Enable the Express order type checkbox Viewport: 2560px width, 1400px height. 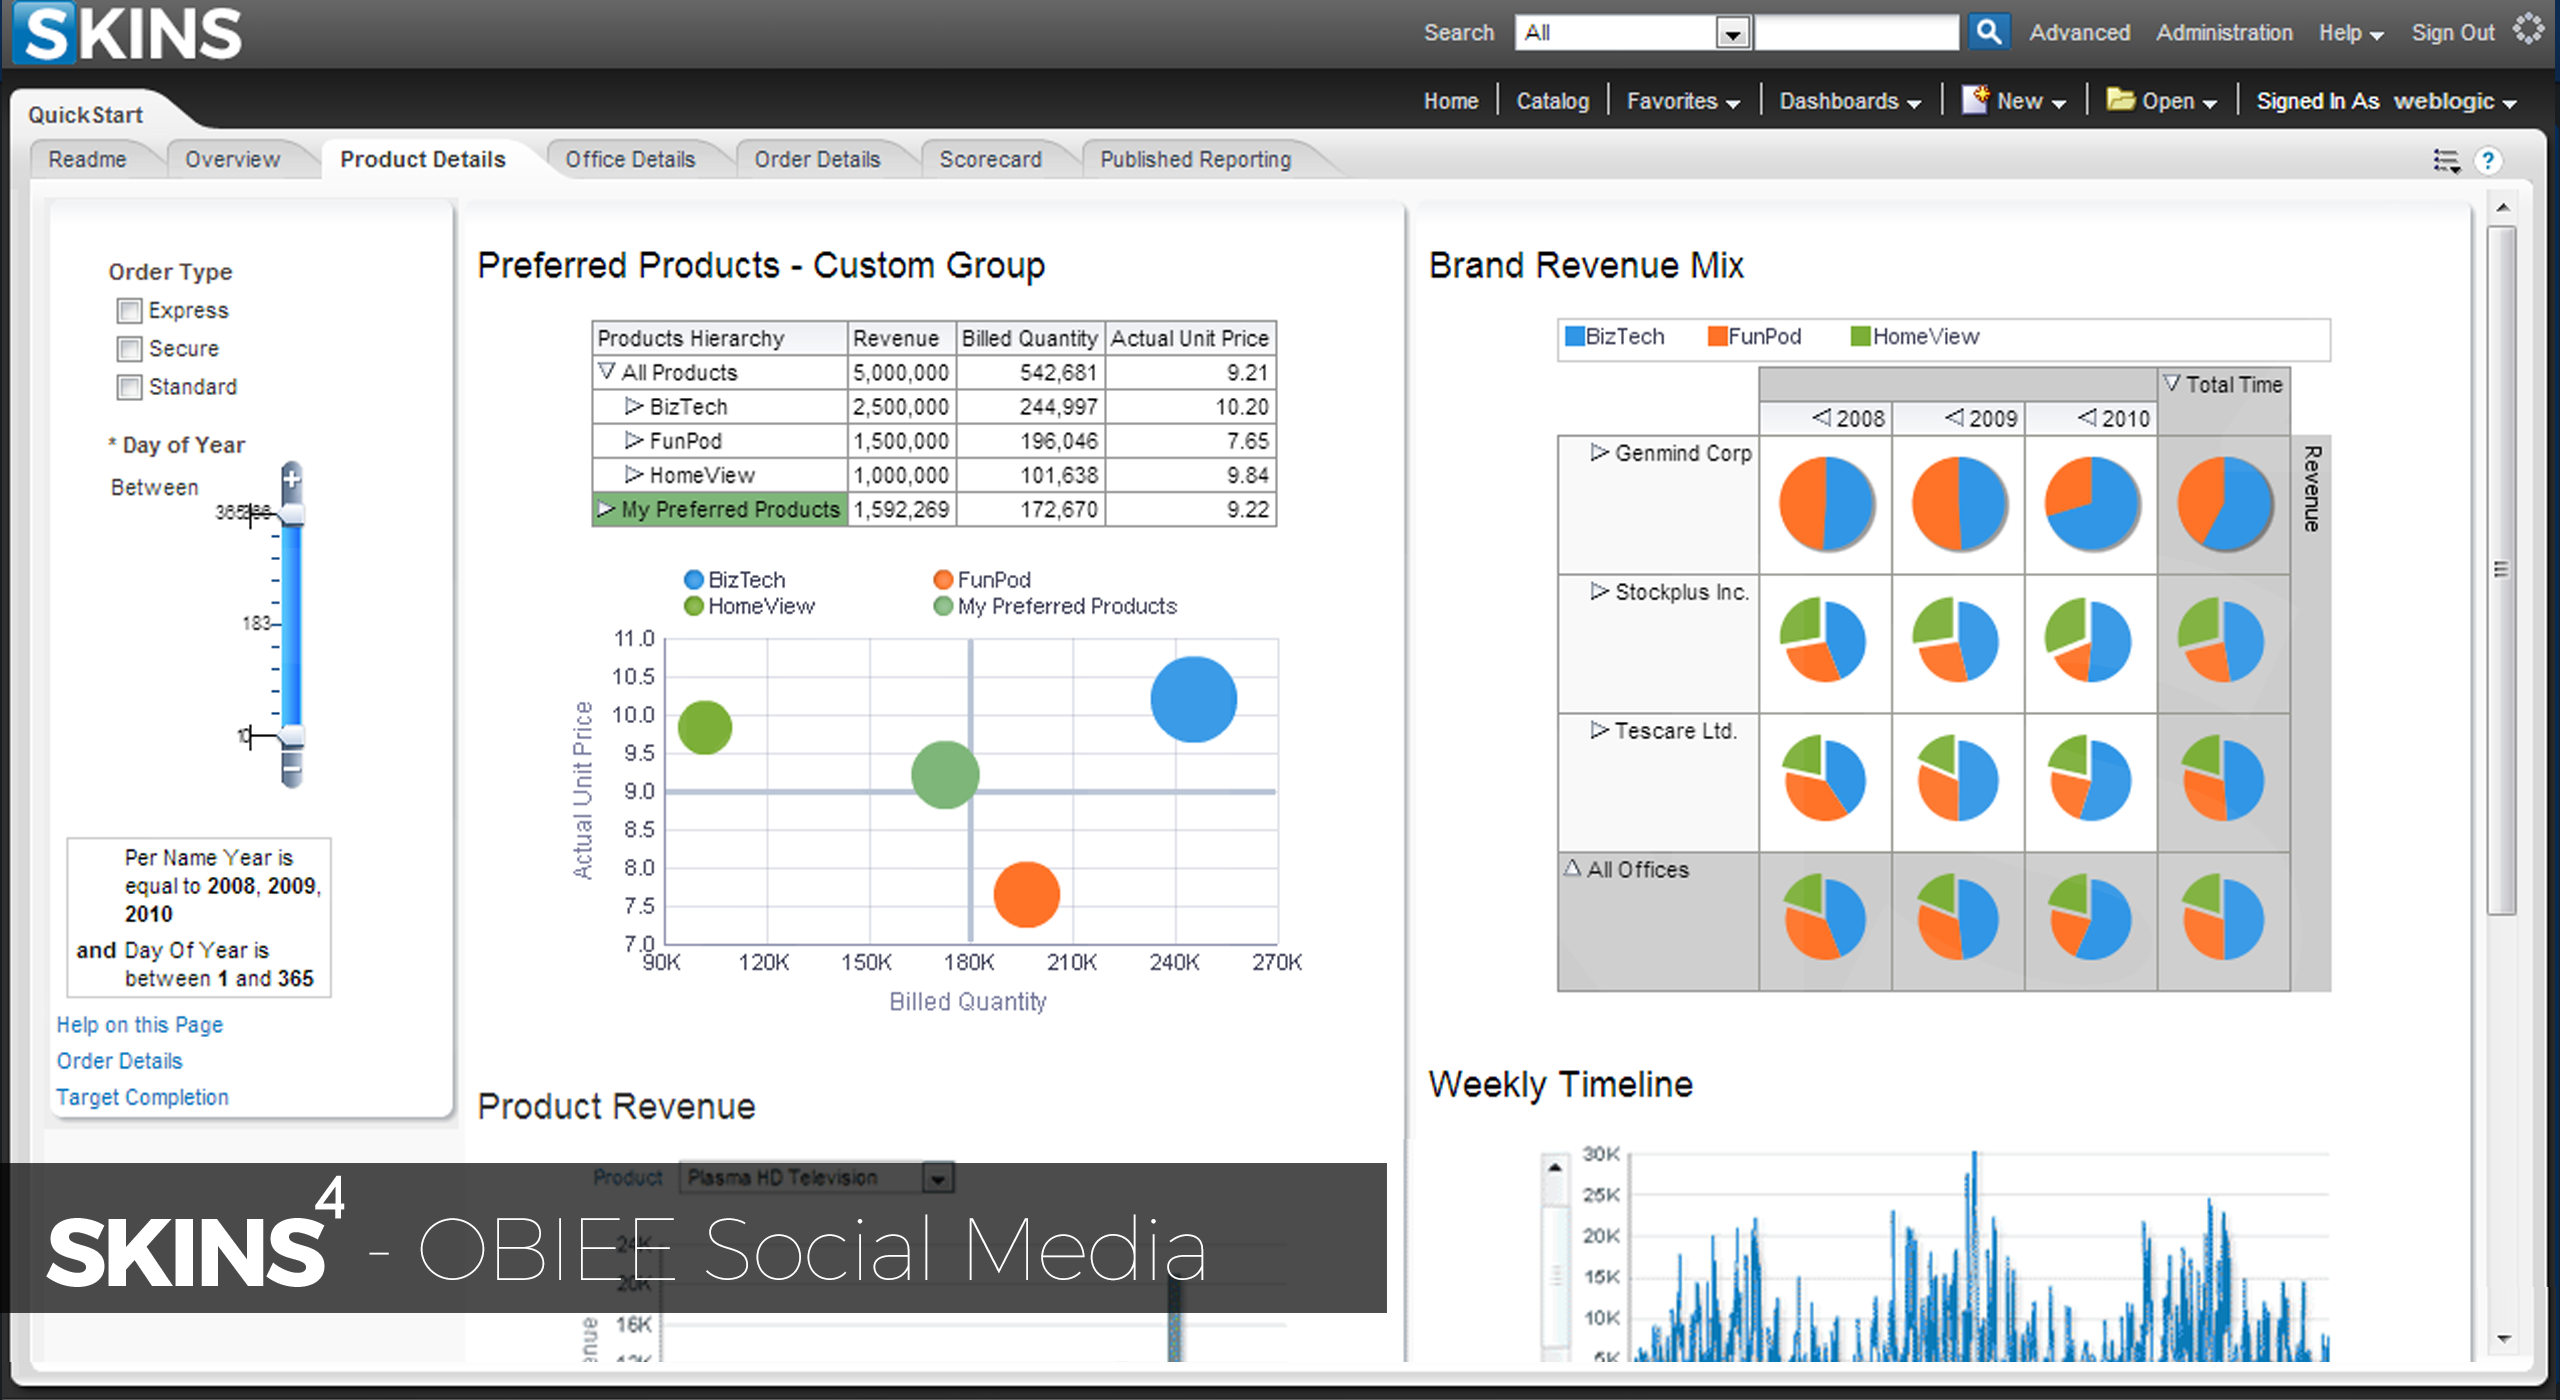click(129, 311)
